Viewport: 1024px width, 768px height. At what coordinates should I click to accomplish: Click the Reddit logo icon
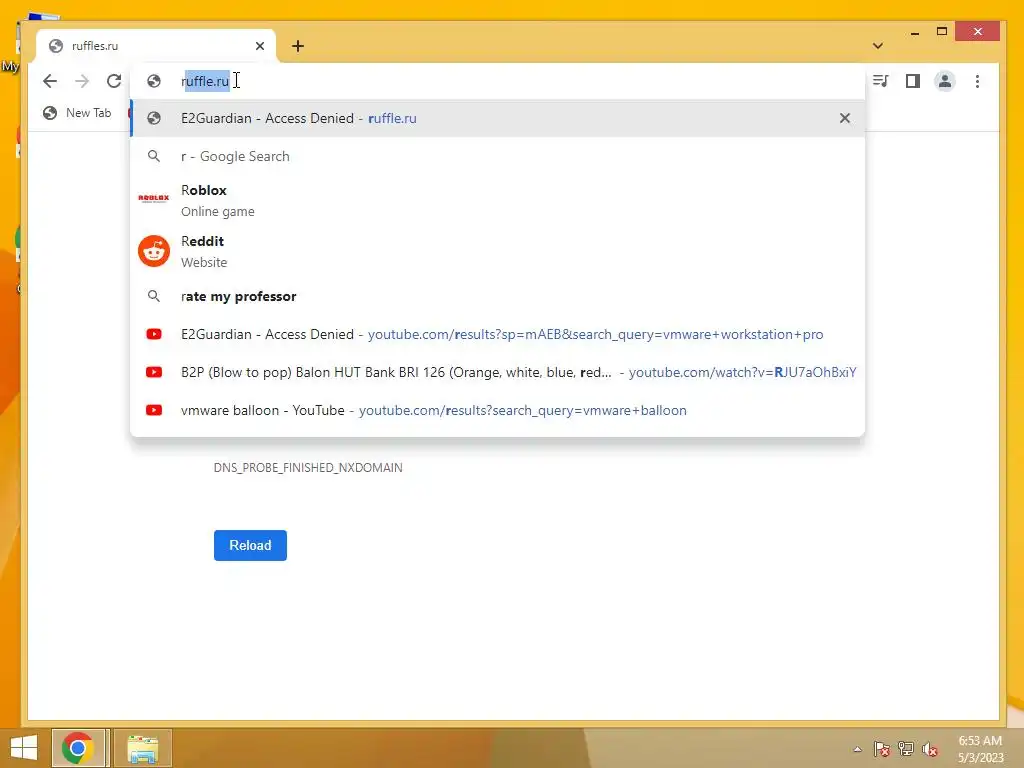tap(154, 251)
